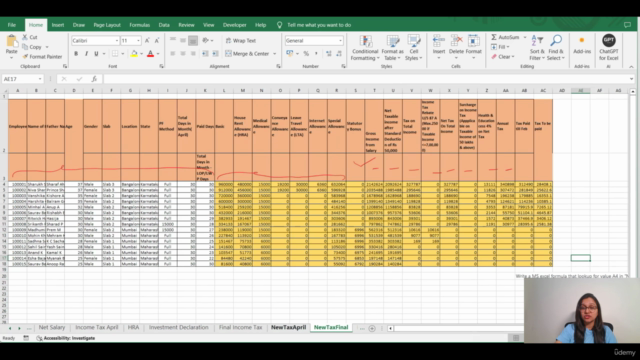Decrease indent in Alignment group
Viewport: 640px width, 360px height.
point(205,53)
